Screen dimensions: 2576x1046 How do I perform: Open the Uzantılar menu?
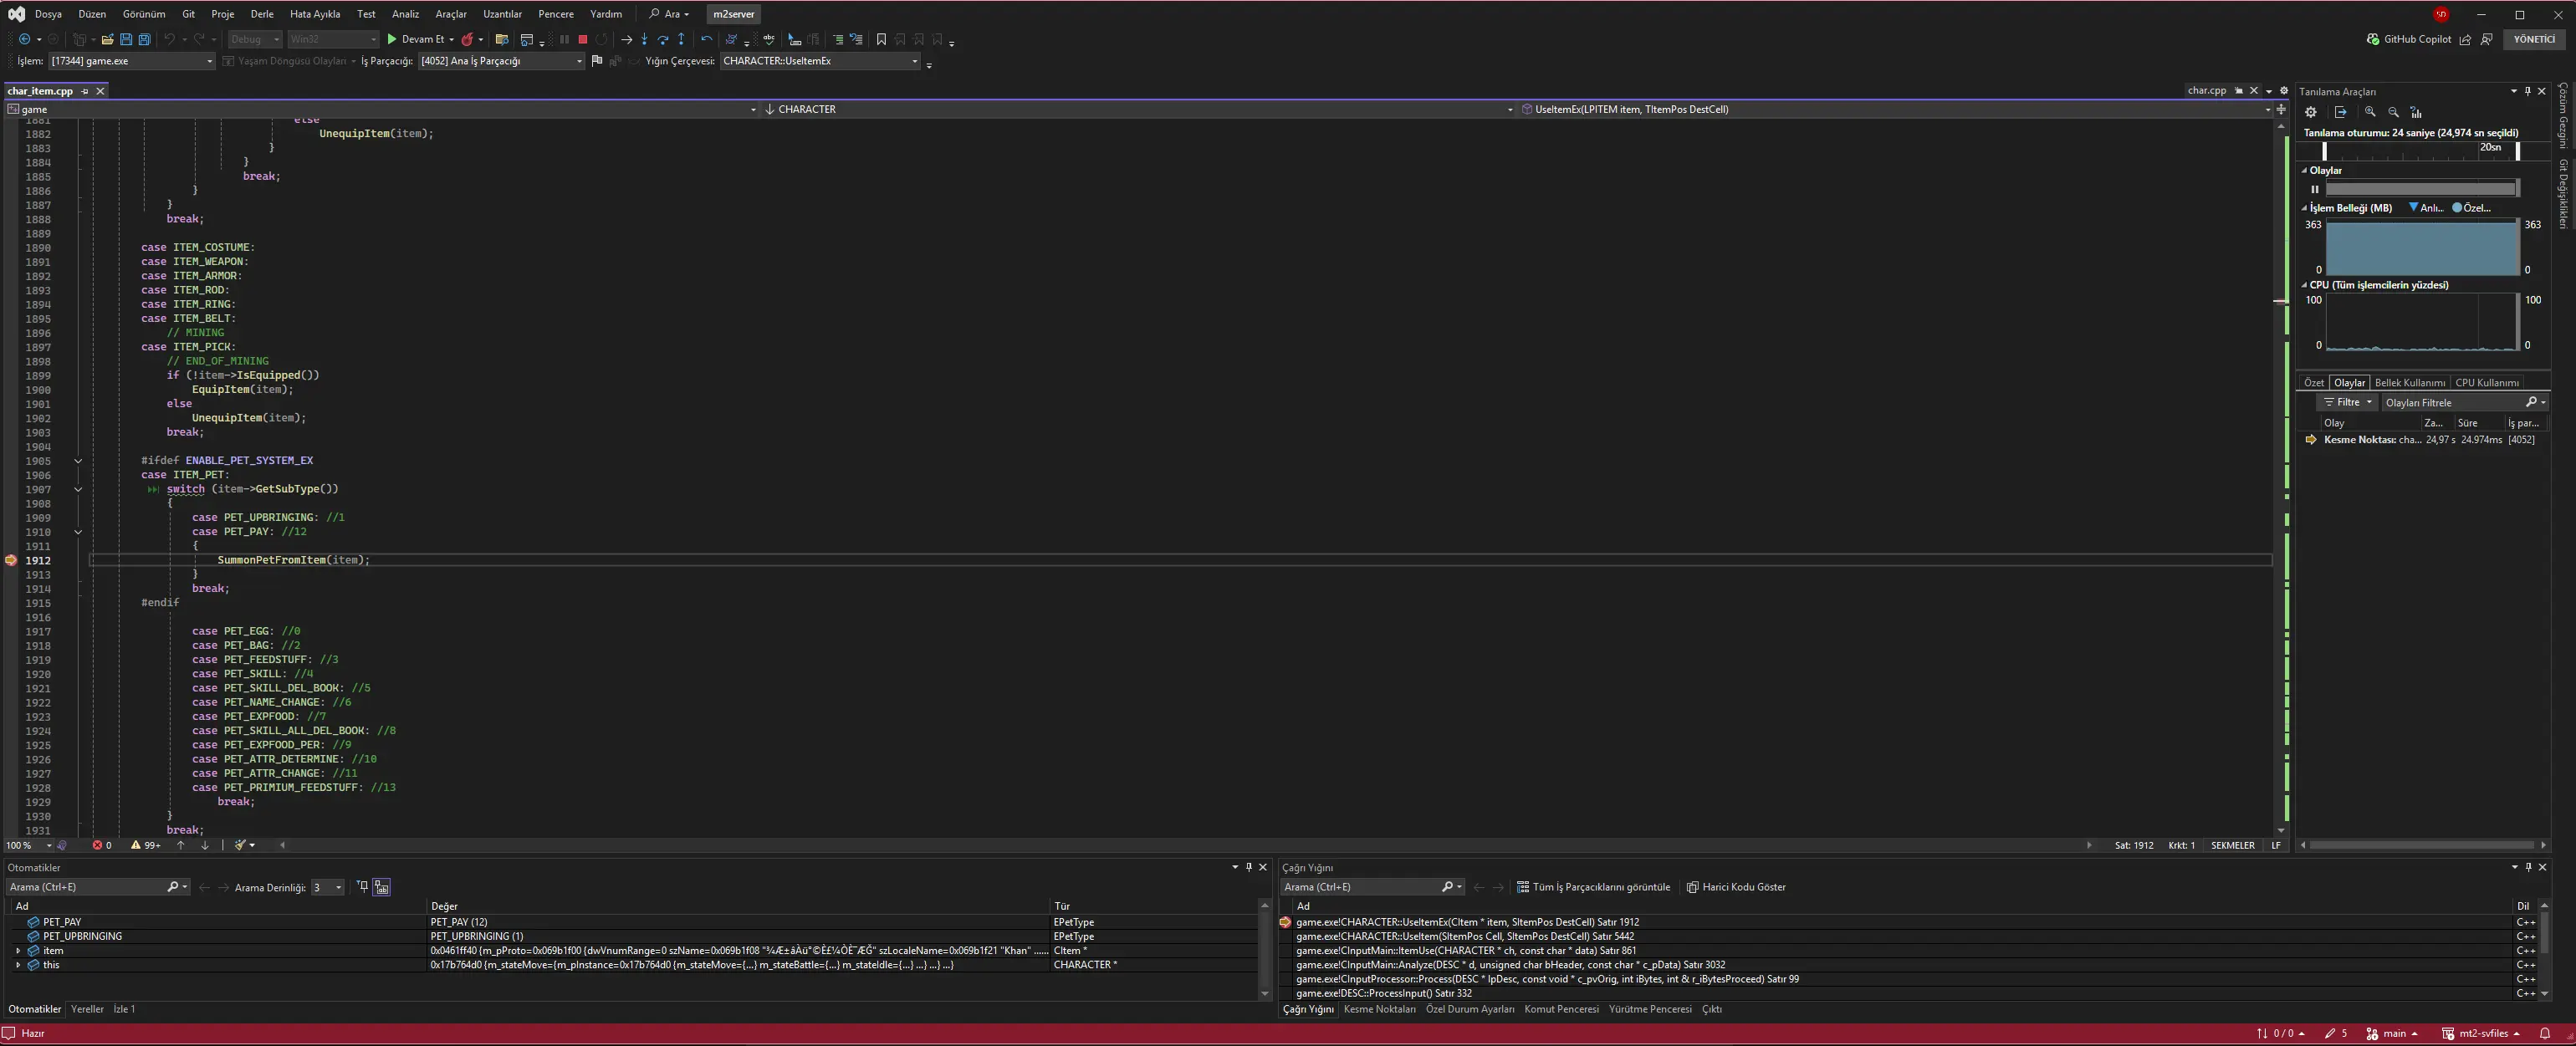(x=502, y=14)
